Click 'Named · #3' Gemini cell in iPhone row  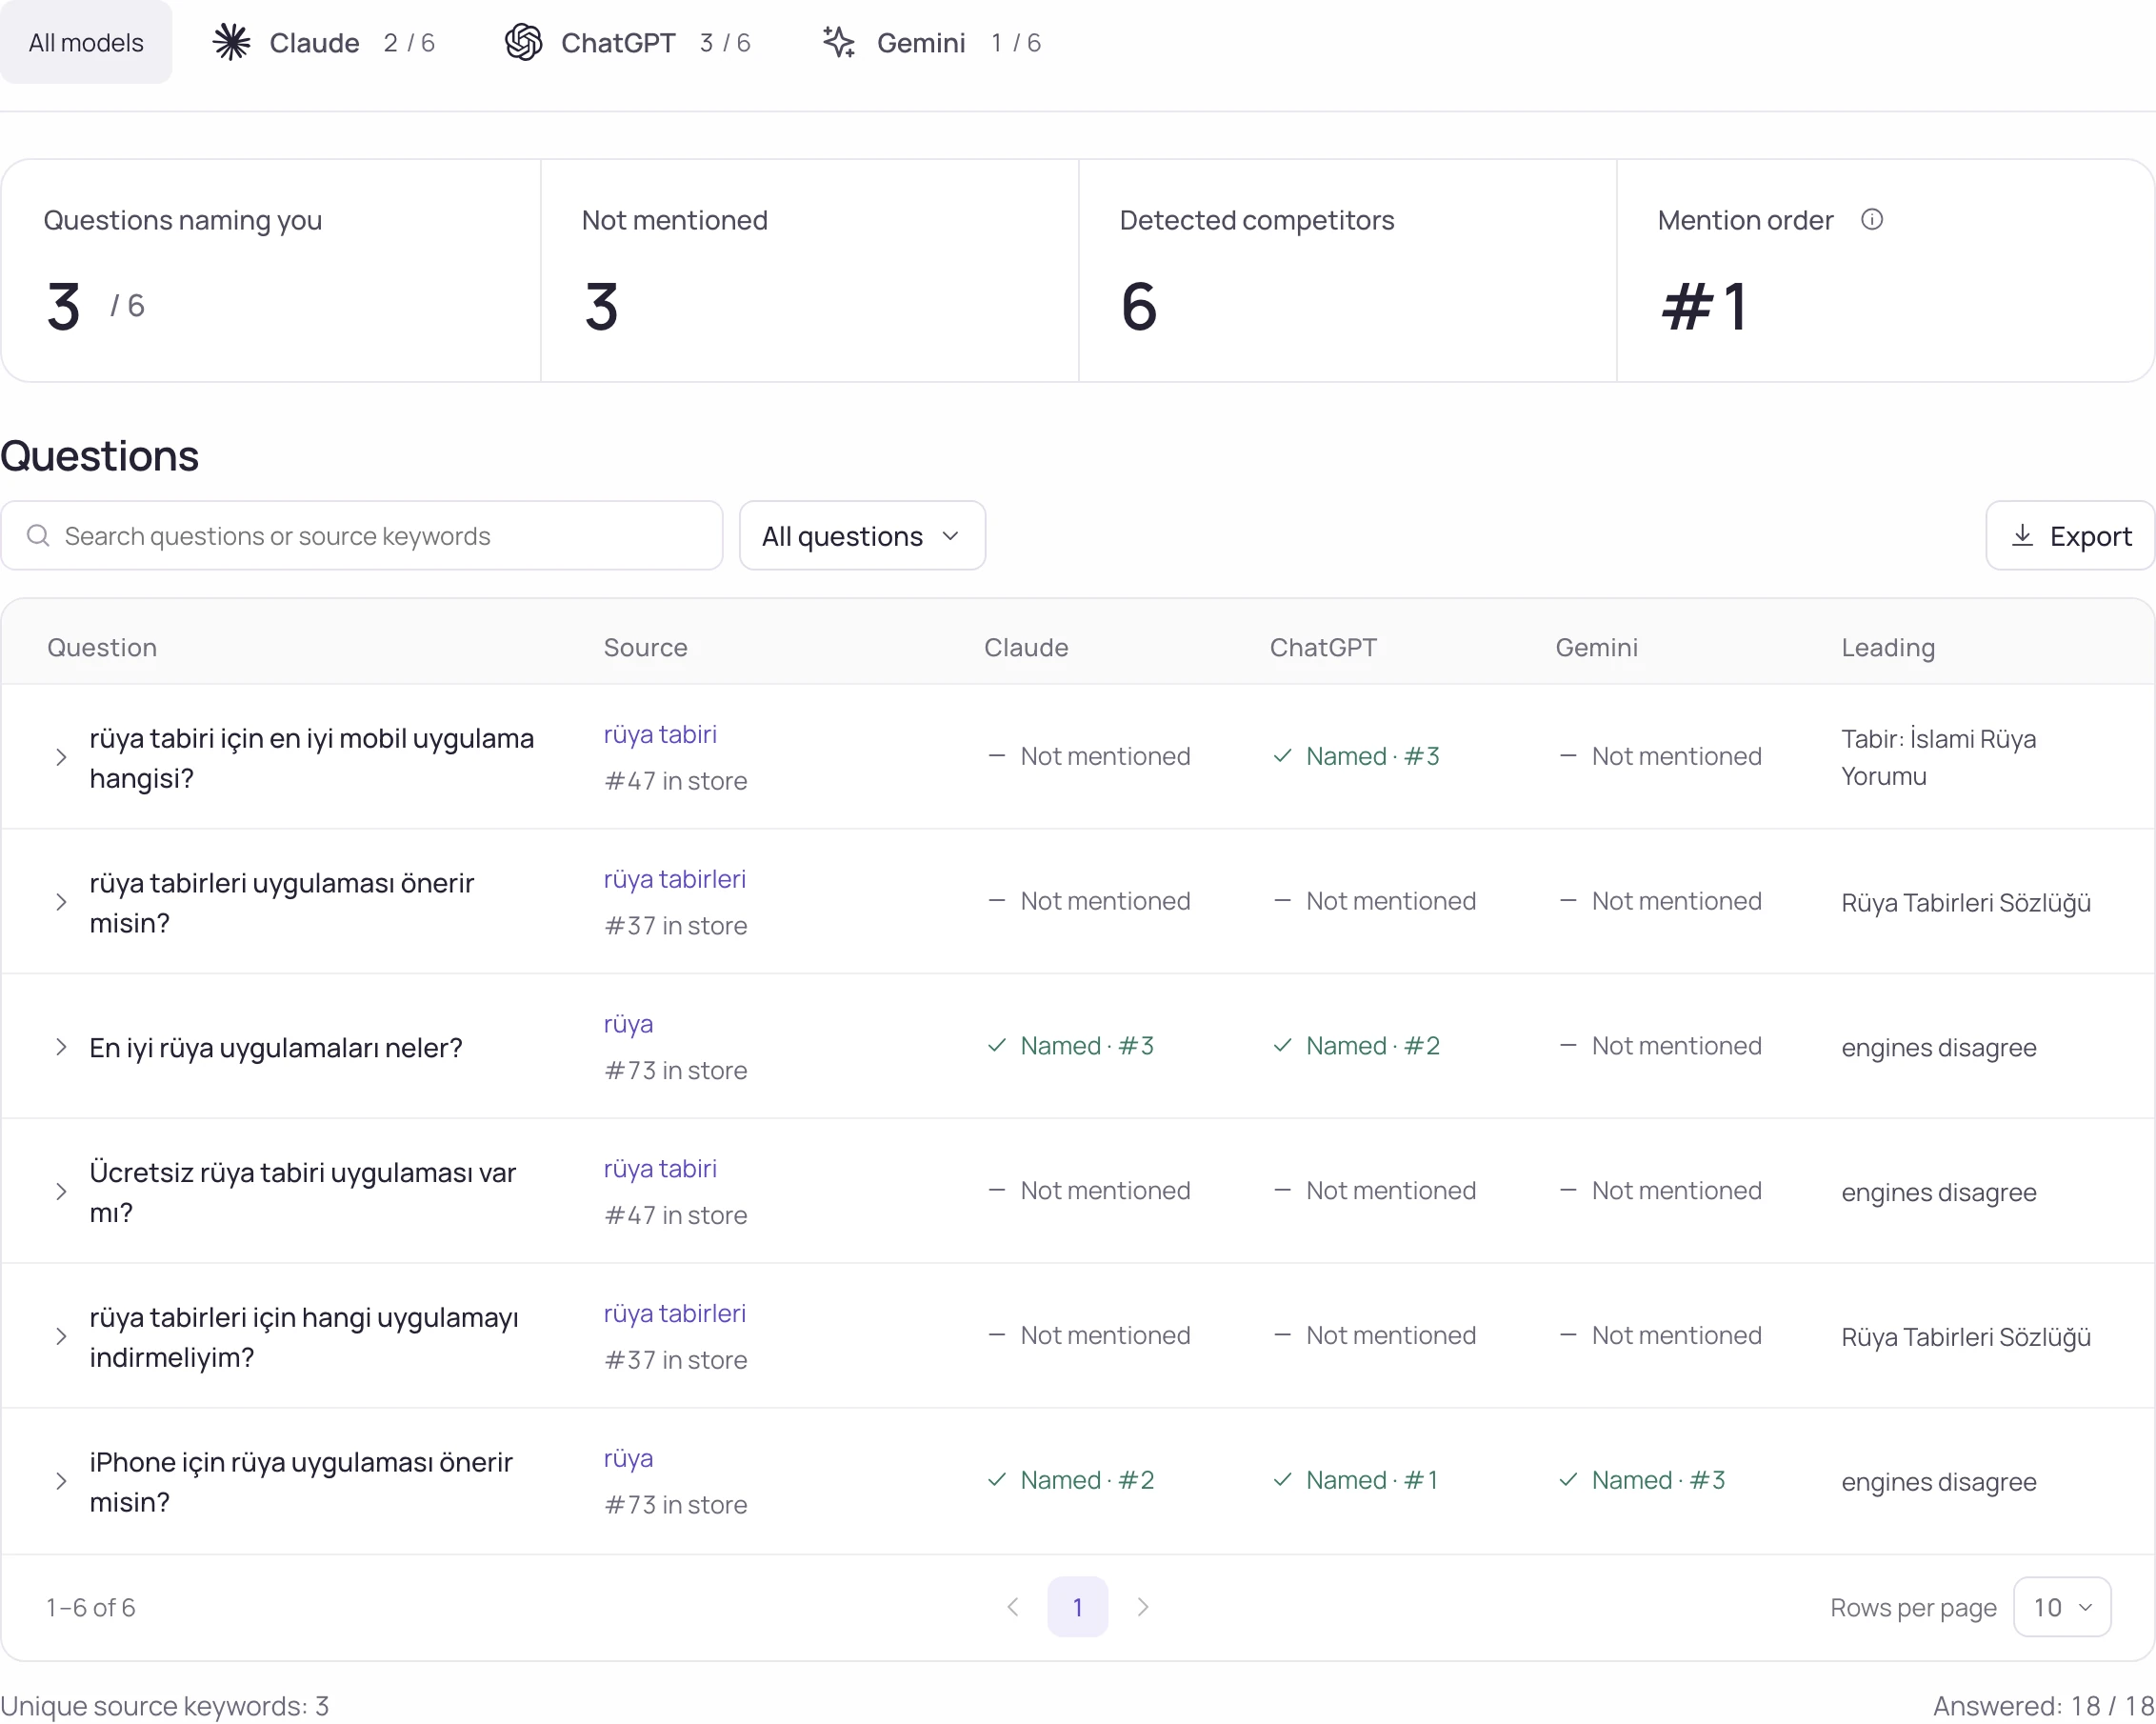click(x=1642, y=1480)
